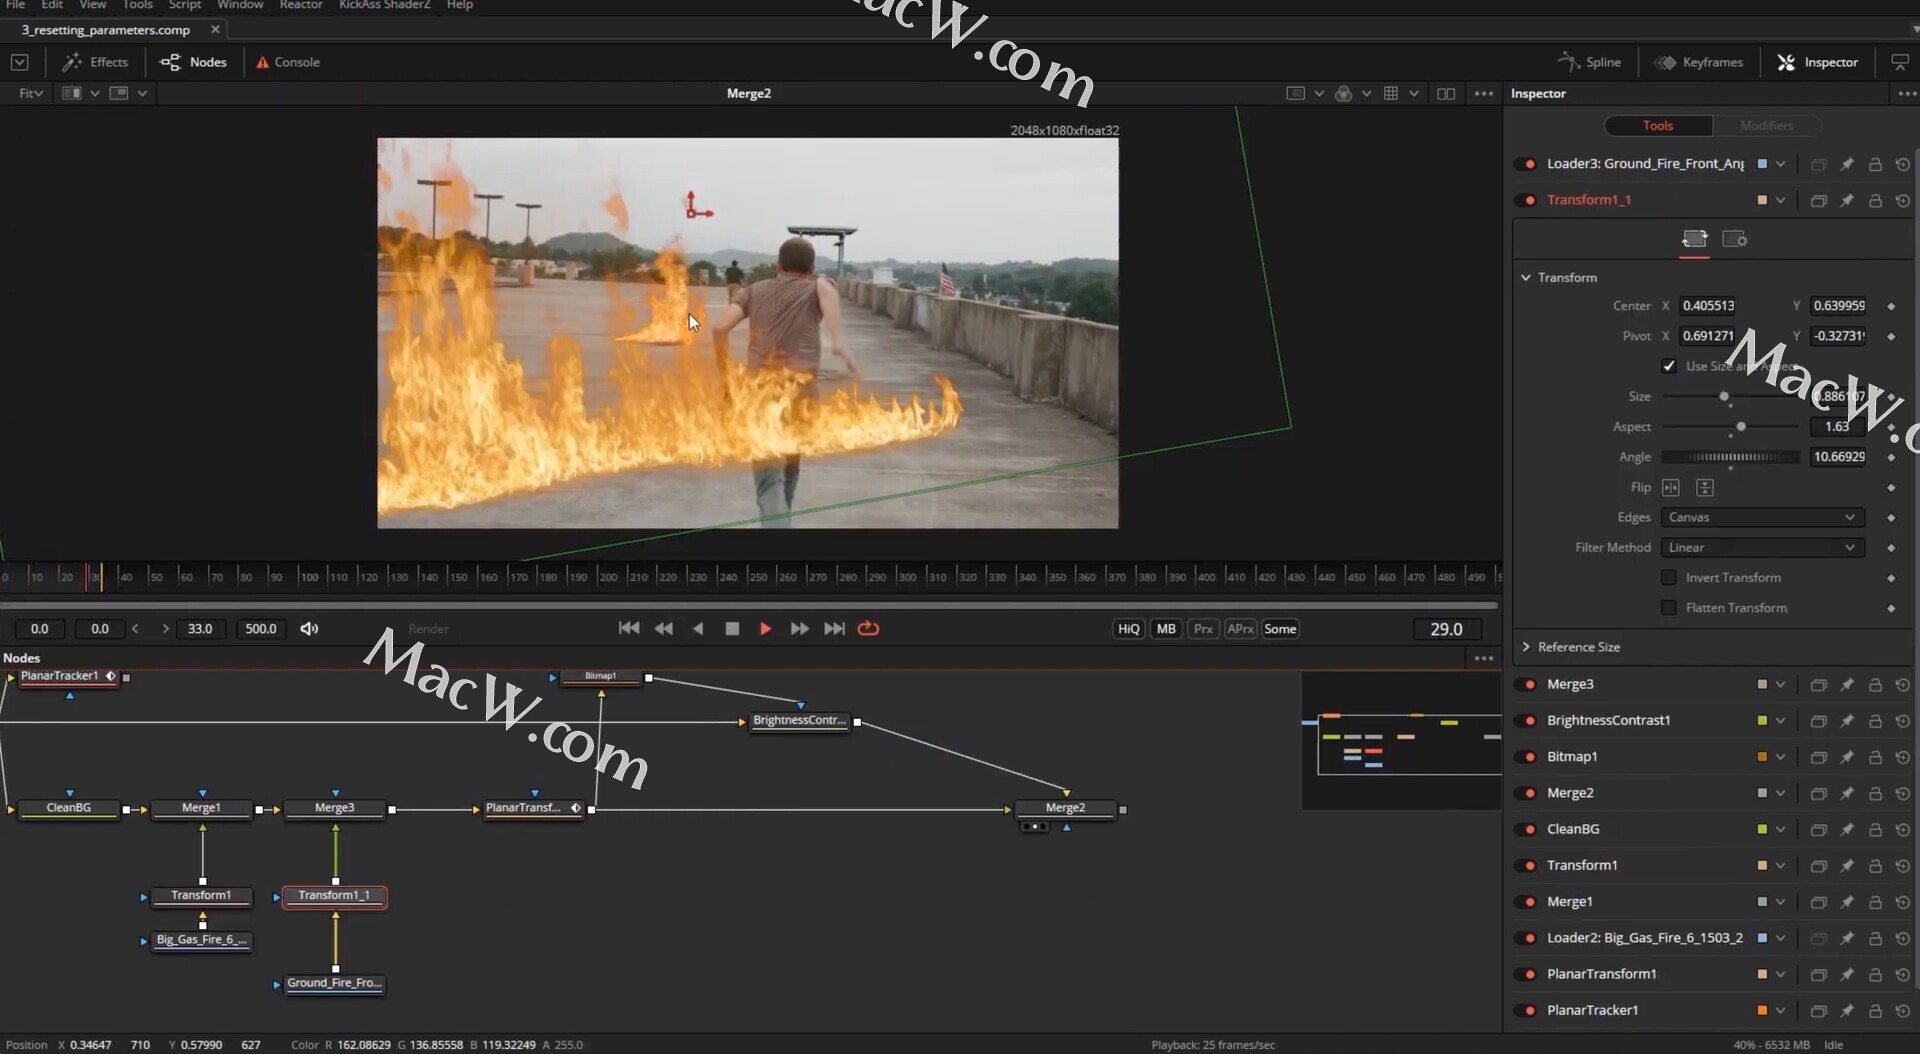Toggle the loop playback icon
The height and width of the screenshot is (1054, 1920).
tap(868, 629)
